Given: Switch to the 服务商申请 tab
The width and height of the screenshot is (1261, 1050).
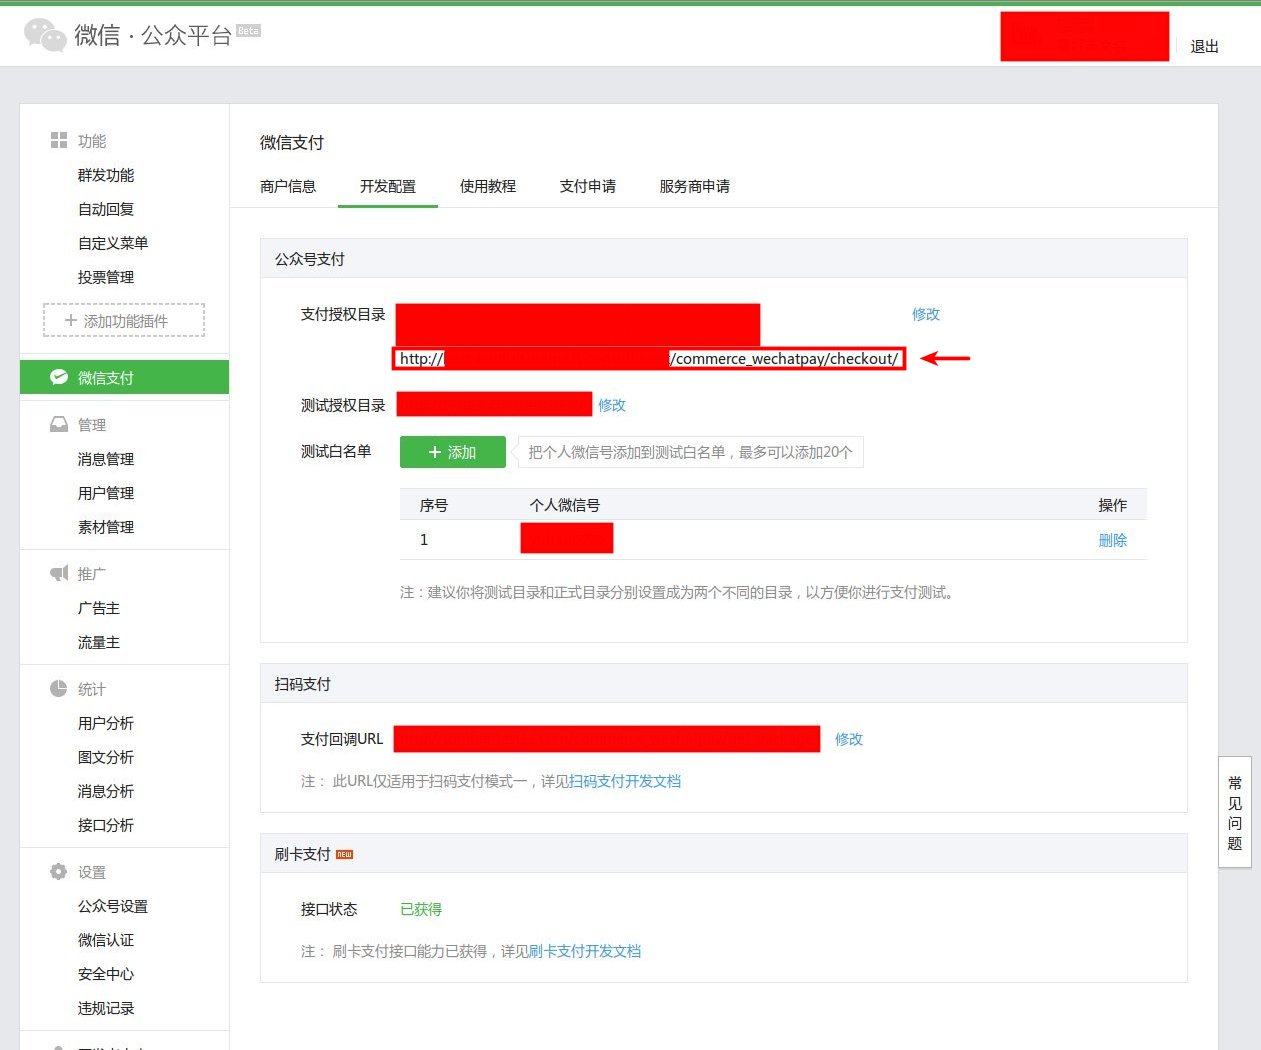Looking at the screenshot, I should (x=695, y=186).
